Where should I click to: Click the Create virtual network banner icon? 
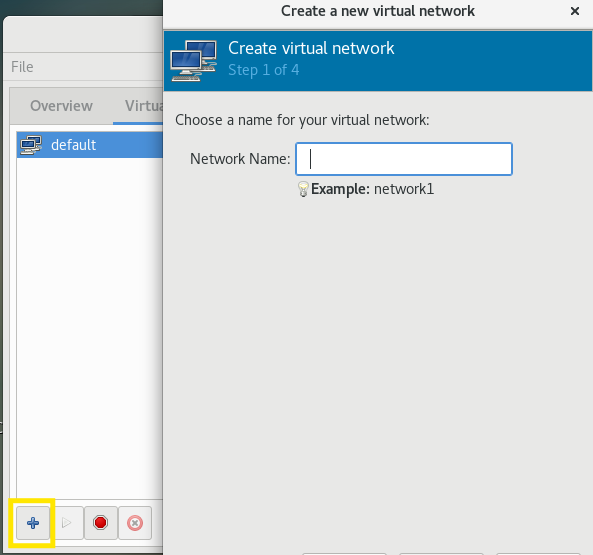194,61
